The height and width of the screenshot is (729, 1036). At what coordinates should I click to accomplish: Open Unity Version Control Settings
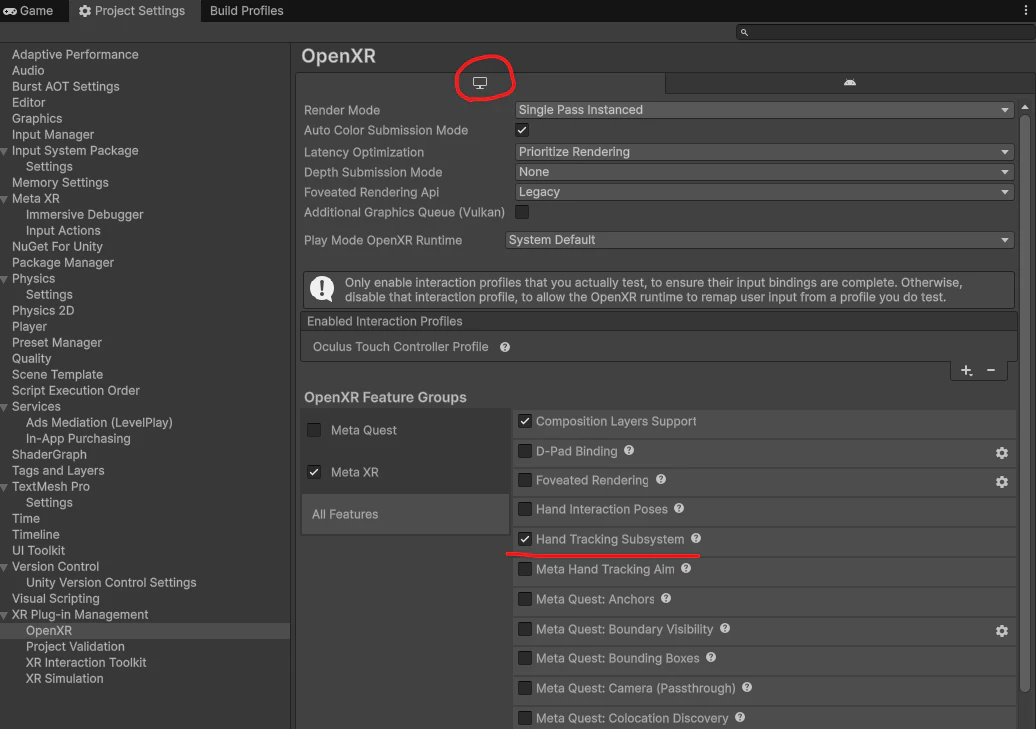110,582
